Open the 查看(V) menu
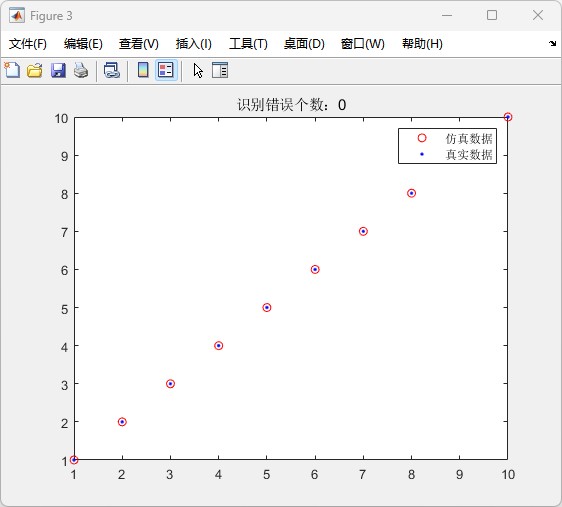 pyautogui.click(x=139, y=44)
